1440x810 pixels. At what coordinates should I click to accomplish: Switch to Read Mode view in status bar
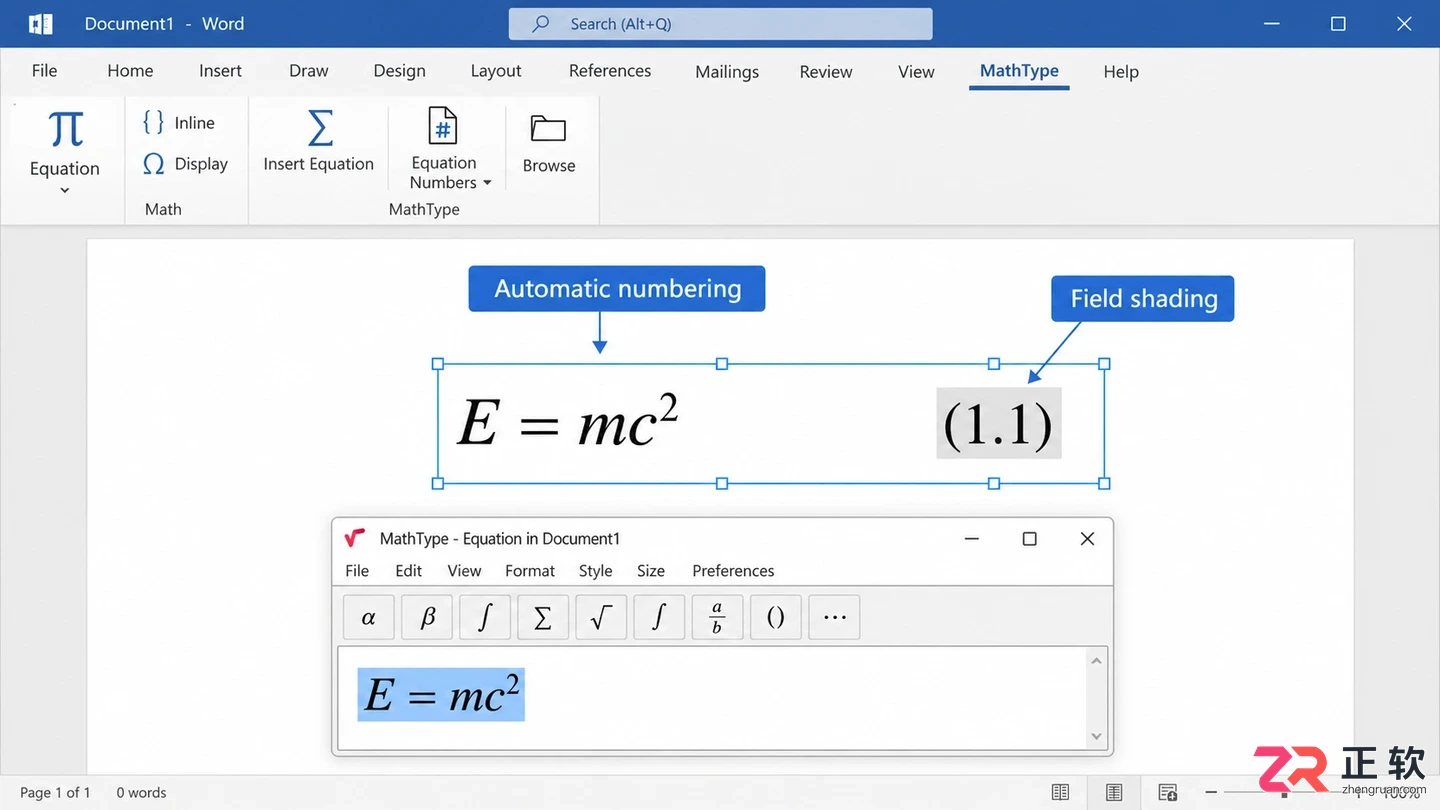coord(1061,793)
